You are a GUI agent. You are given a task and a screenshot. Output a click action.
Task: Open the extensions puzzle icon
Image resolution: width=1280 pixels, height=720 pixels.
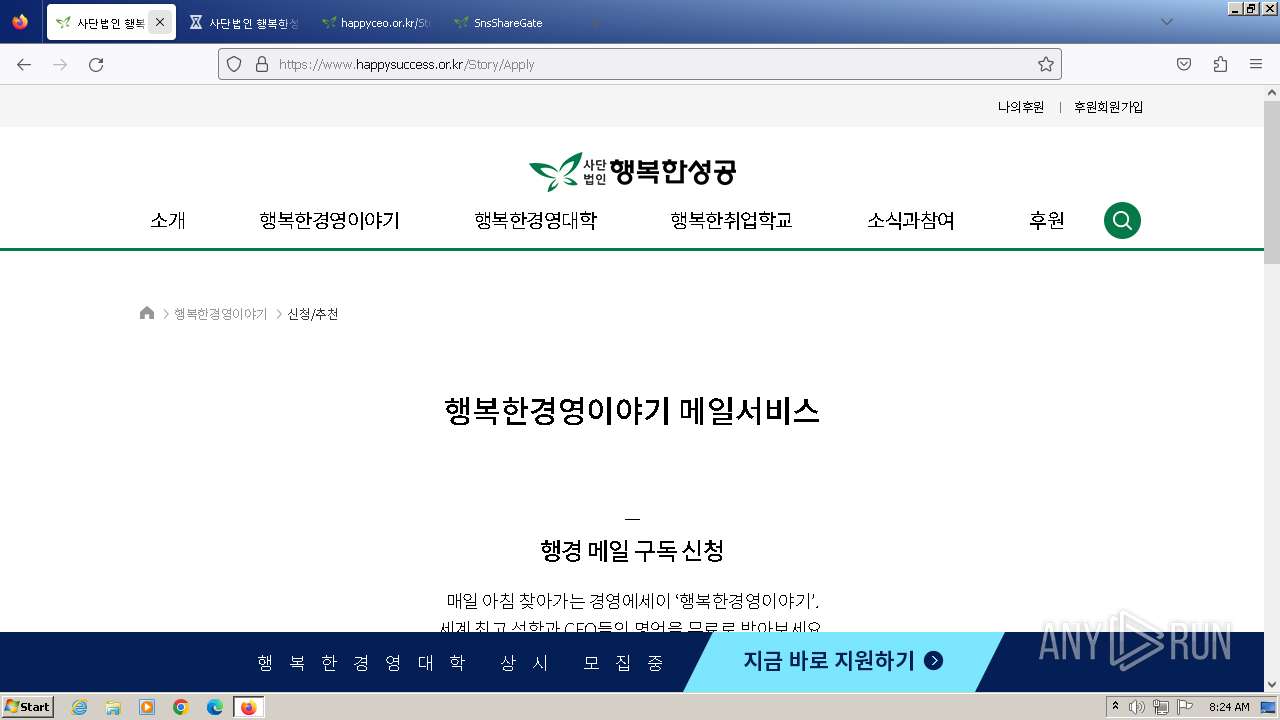click(1220, 64)
